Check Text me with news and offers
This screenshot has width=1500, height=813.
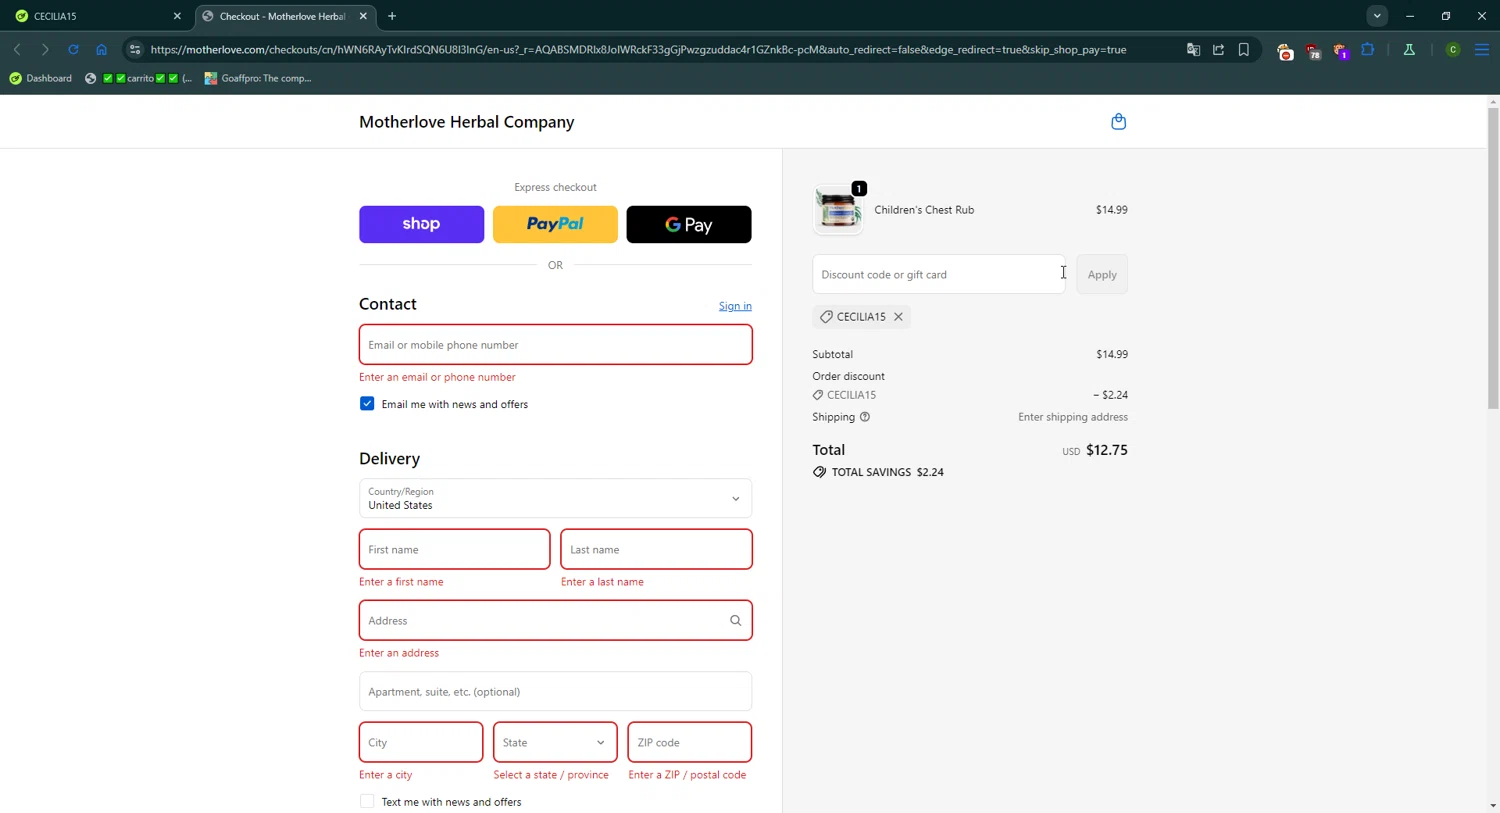click(367, 802)
